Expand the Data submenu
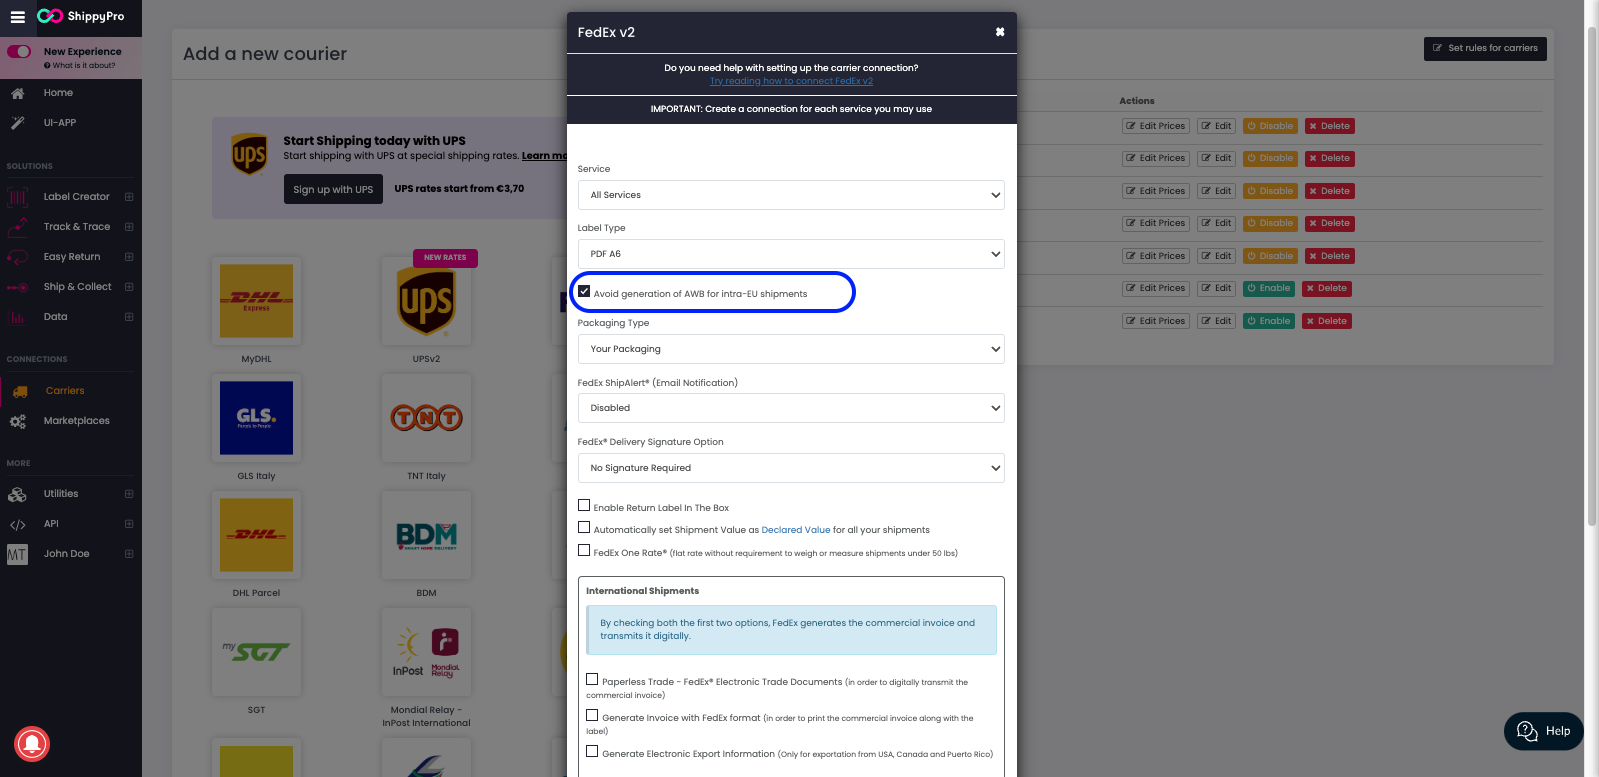1599x777 pixels. click(x=129, y=317)
